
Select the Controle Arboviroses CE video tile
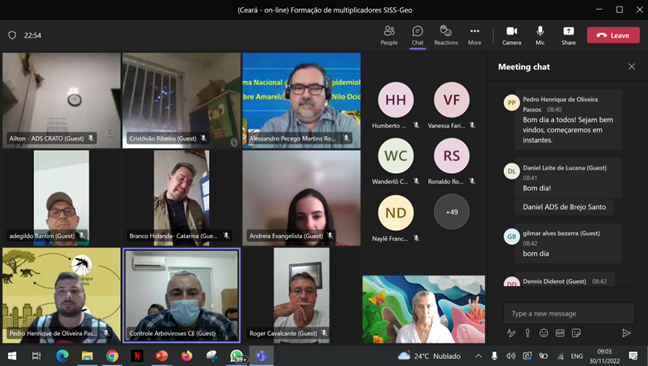click(181, 295)
